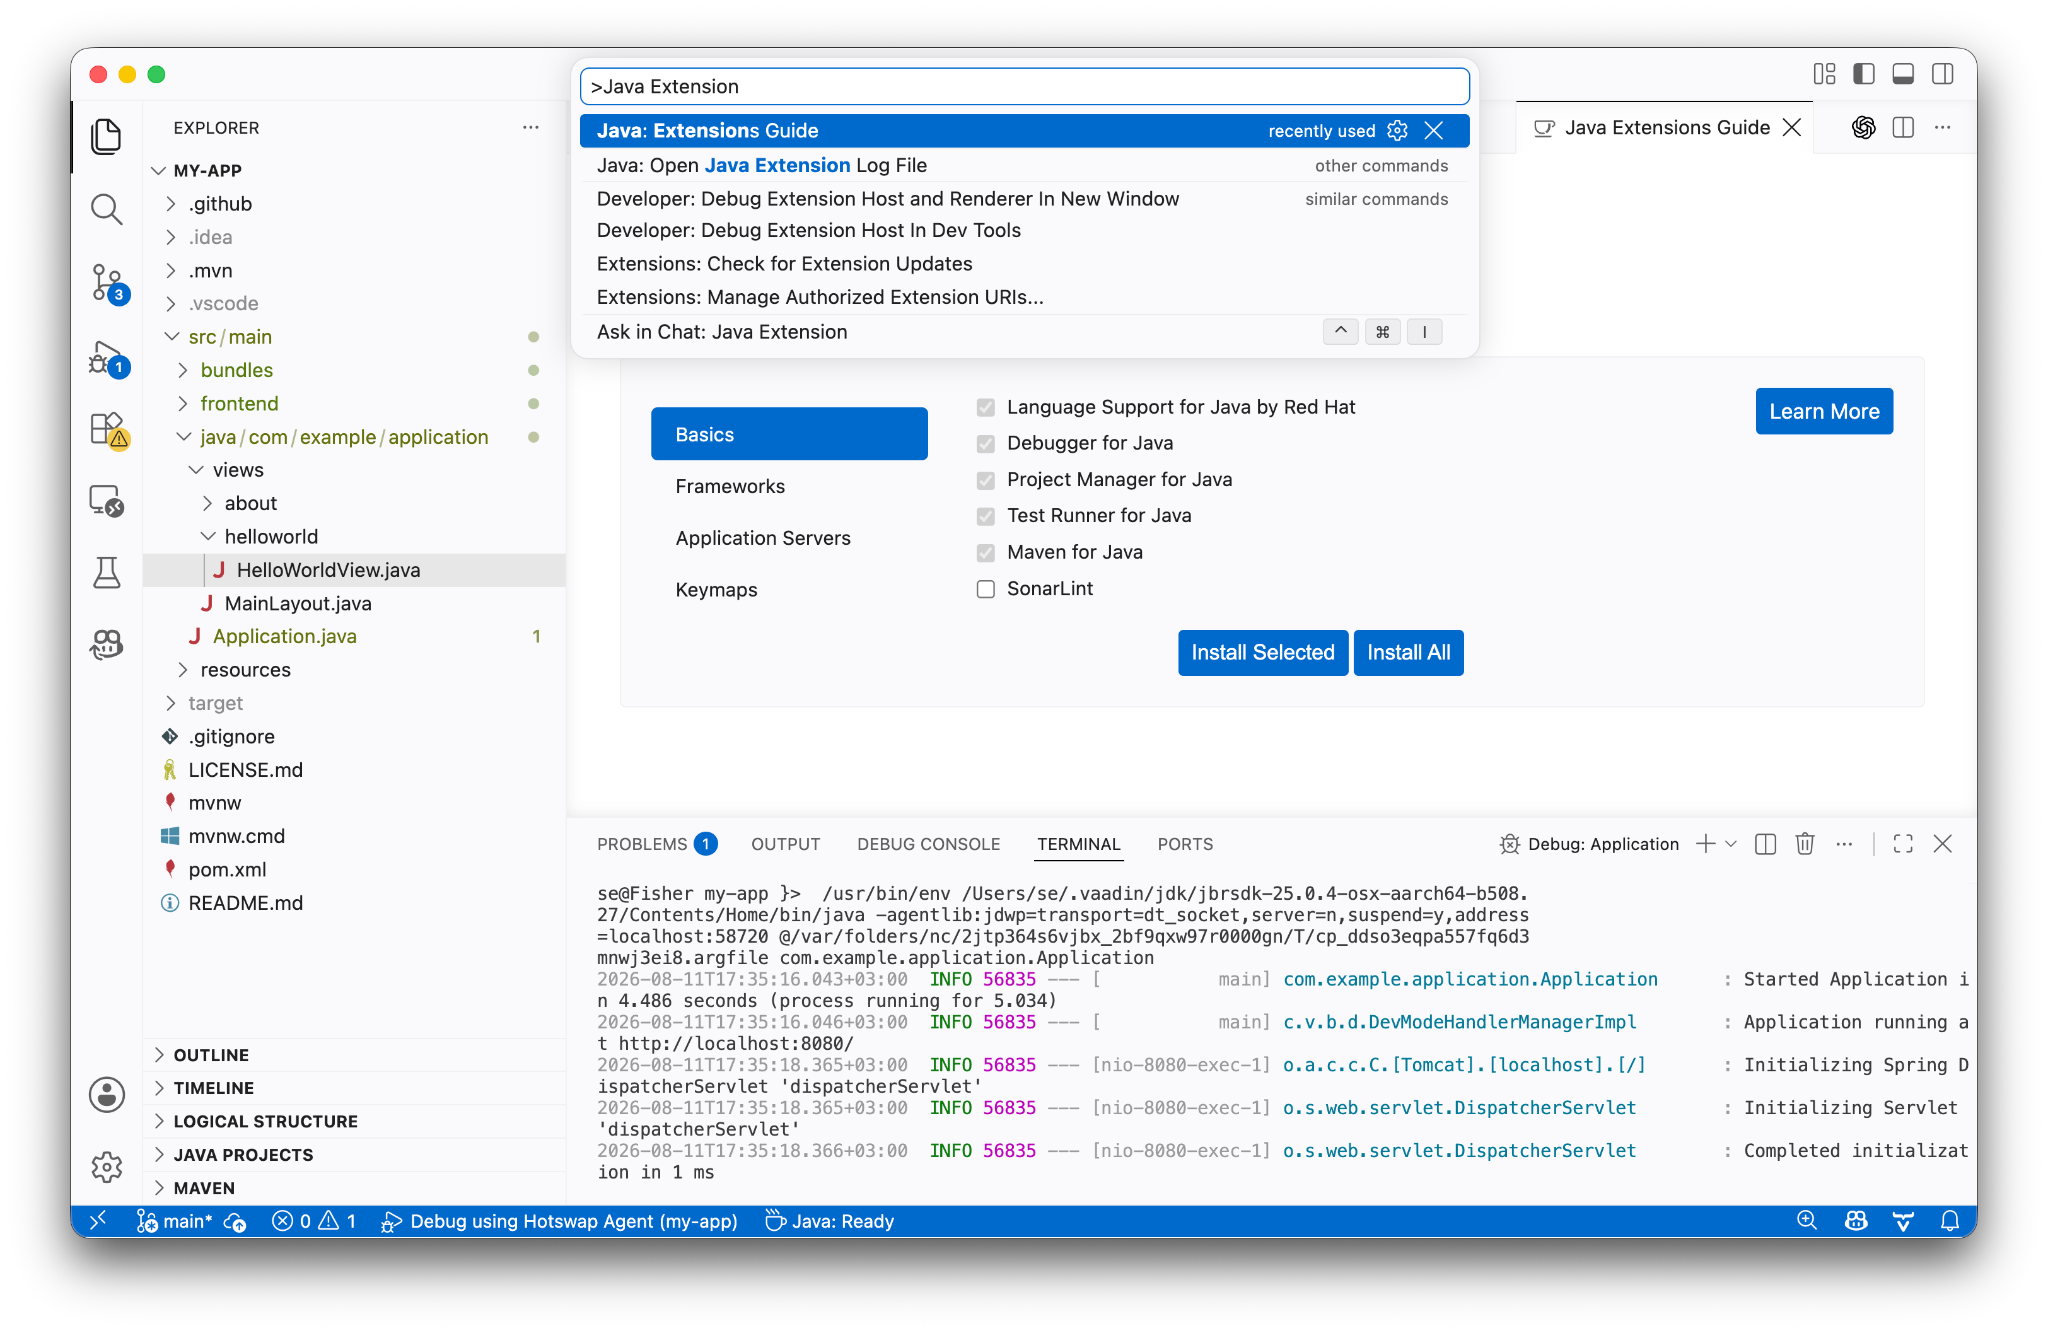Open editor More Actions ellipsis
Image resolution: width=2048 pixels, height=1332 pixels.
[x=1942, y=127]
